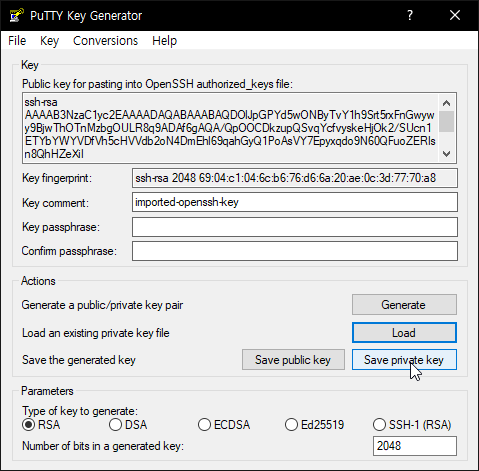
Task: Click the 'Key fingerprint:' label
Action: [57, 178]
